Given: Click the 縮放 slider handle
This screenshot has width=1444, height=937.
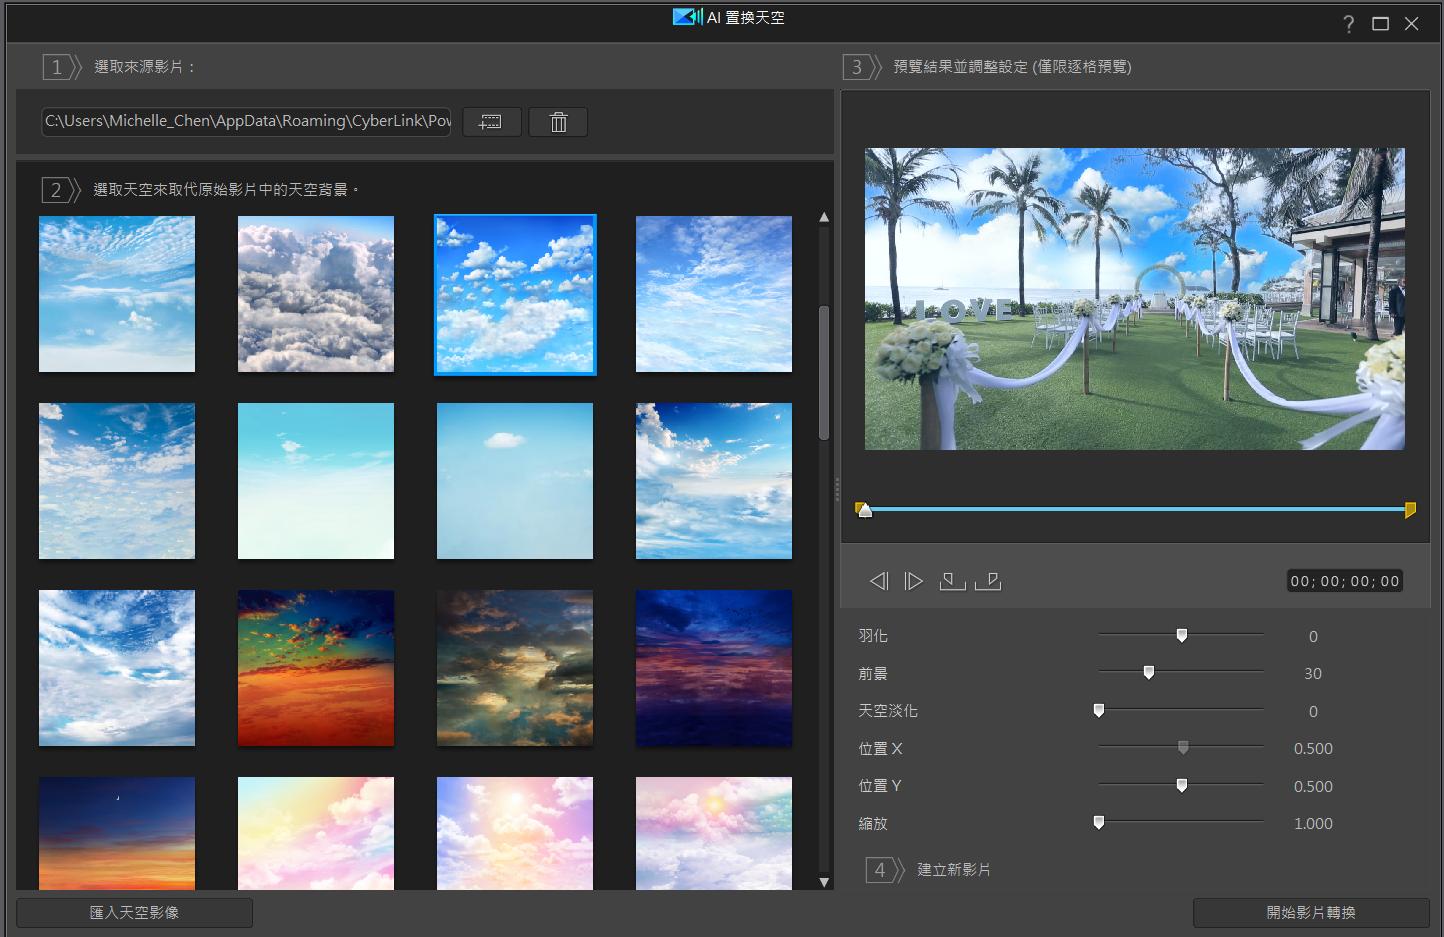Looking at the screenshot, I should [1099, 823].
